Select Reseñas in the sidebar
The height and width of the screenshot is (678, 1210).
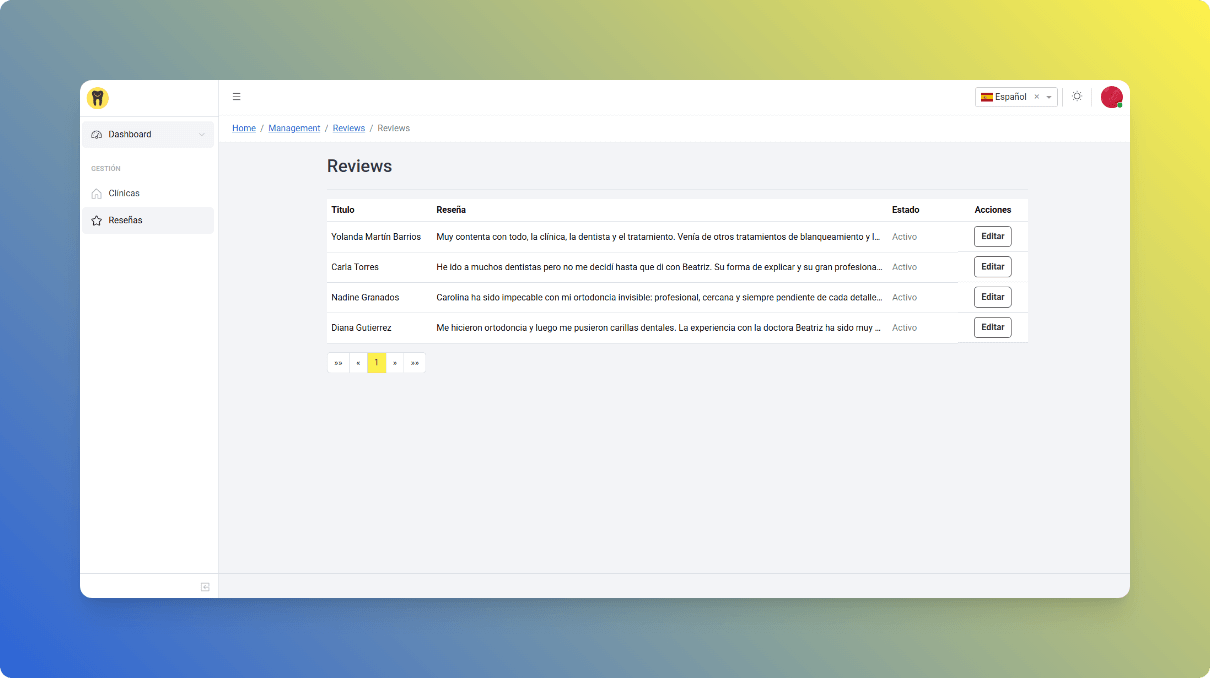tap(125, 220)
